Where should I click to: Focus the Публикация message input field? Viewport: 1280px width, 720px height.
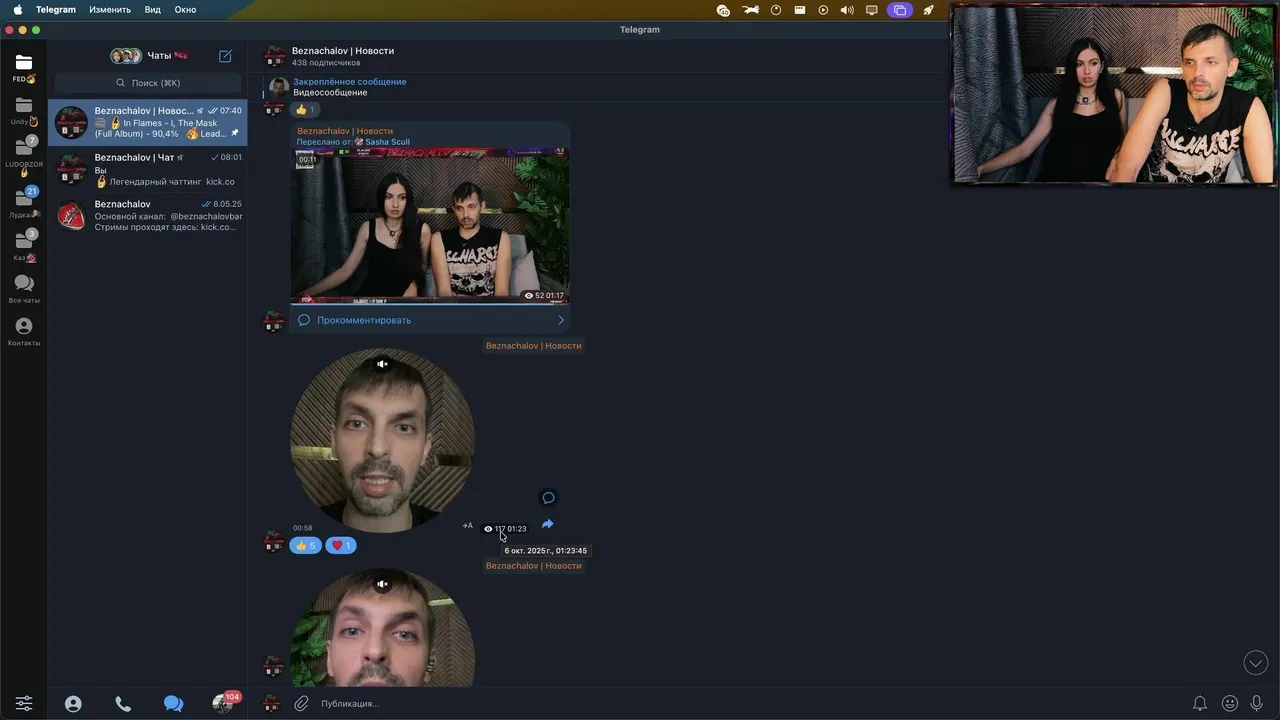tap(750, 703)
